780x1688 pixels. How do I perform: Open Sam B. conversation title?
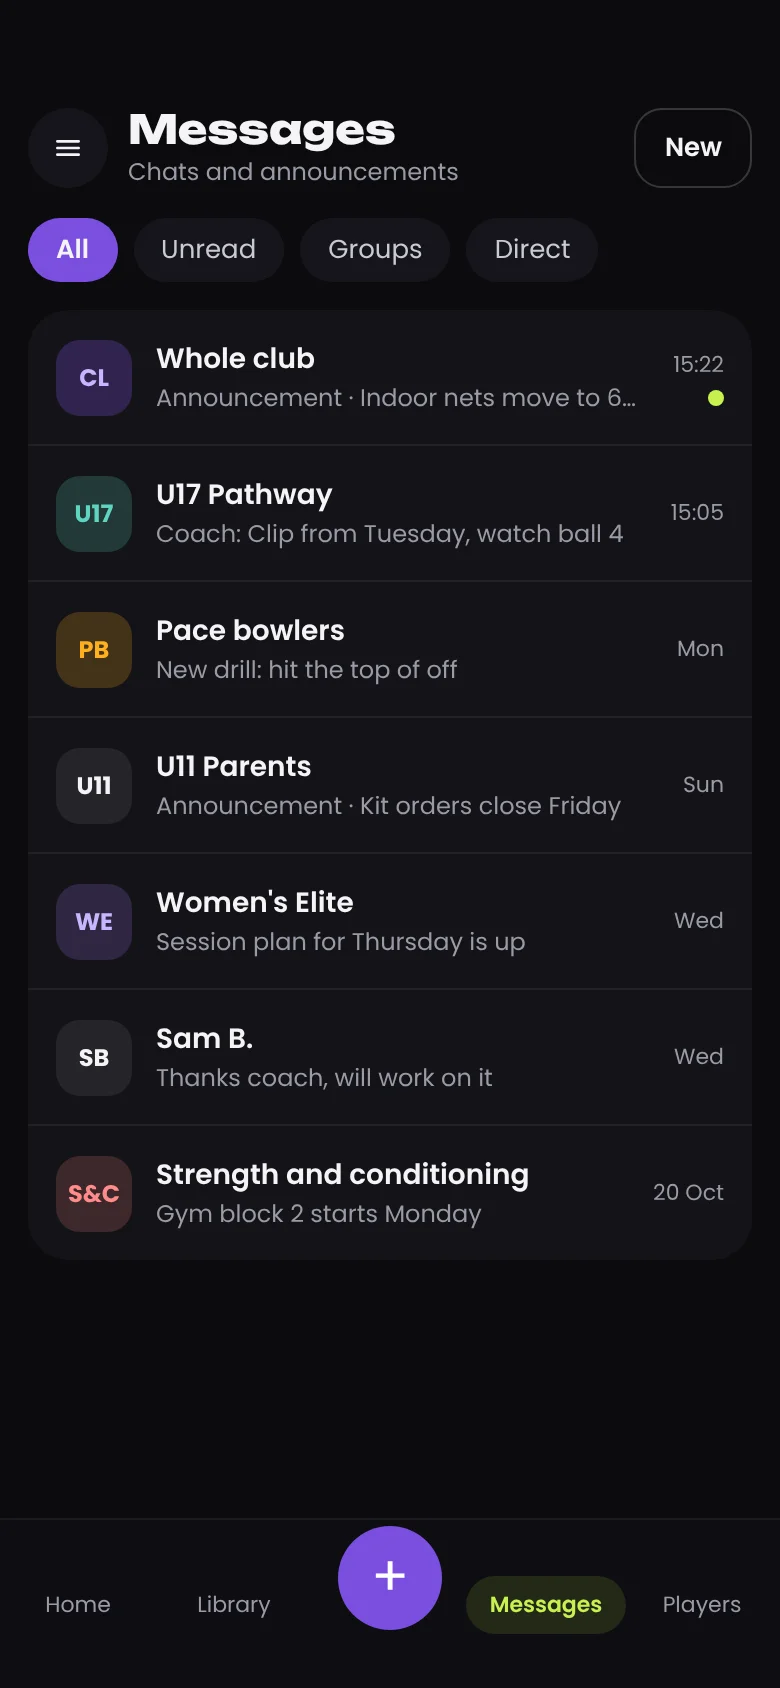pos(204,1038)
